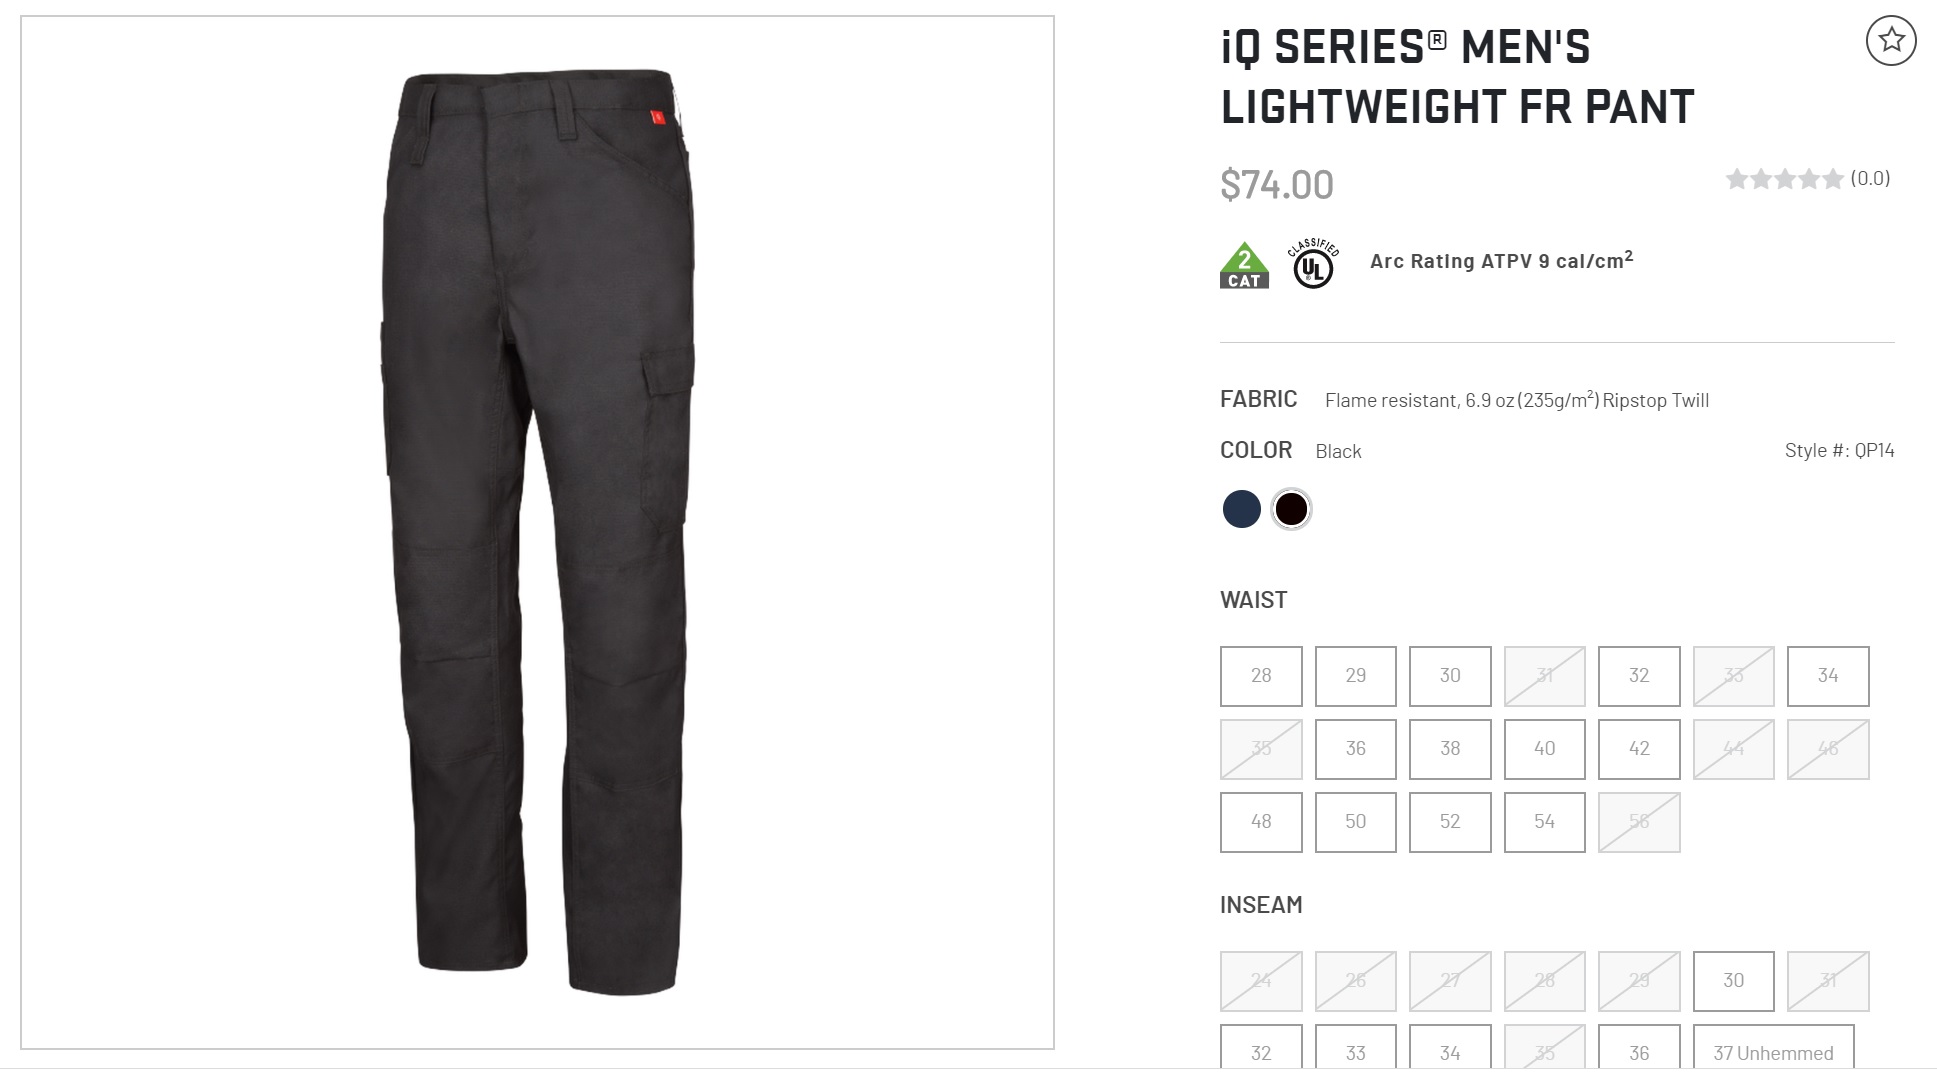Choose waist size 54
Viewport: 1937px width, 1073px height.
point(1544,822)
